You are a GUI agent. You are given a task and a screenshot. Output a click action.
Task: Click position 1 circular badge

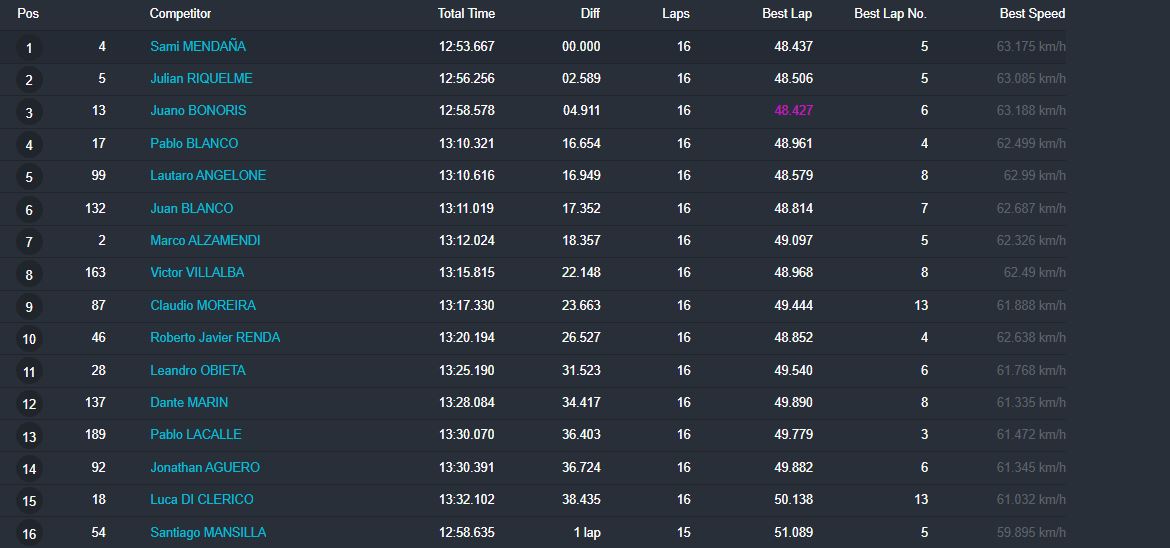[29, 48]
